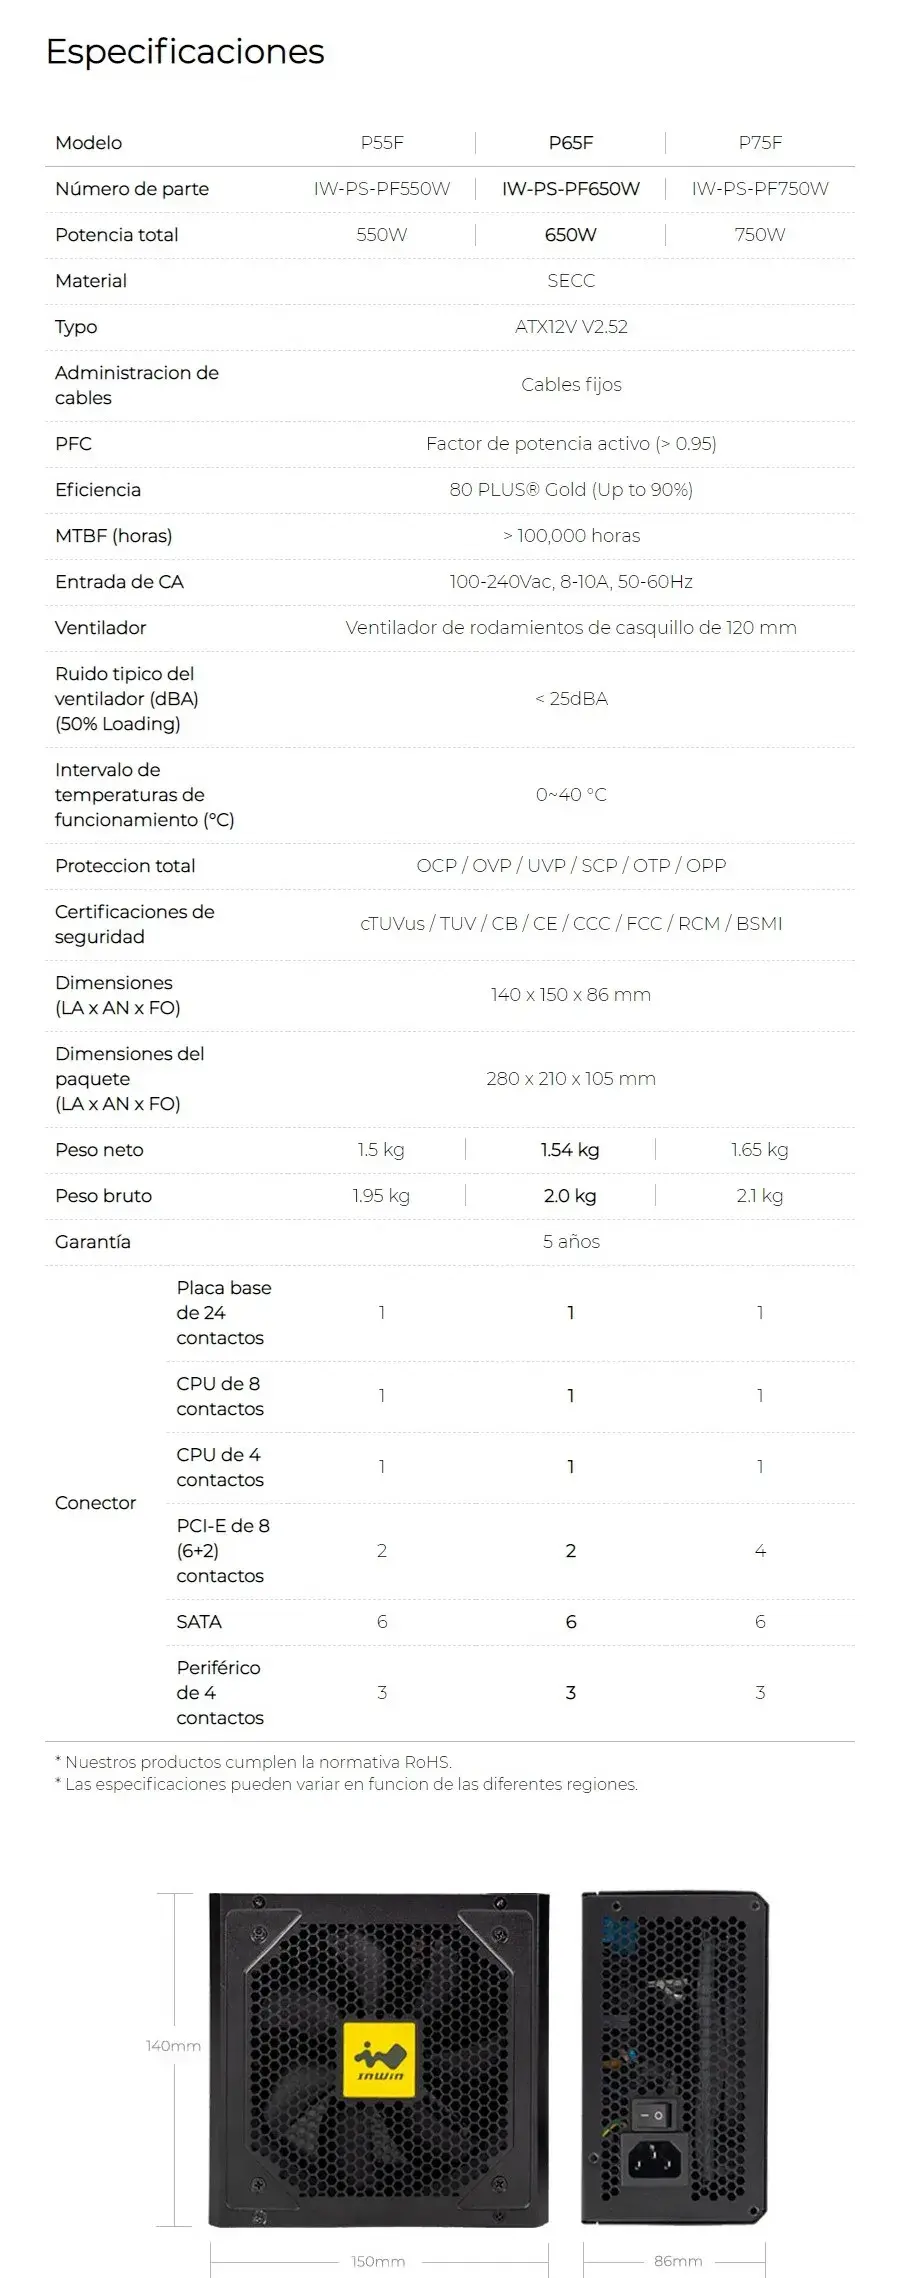
Task: Click the IW-PS-PF650W part number
Action: click(x=571, y=189)
